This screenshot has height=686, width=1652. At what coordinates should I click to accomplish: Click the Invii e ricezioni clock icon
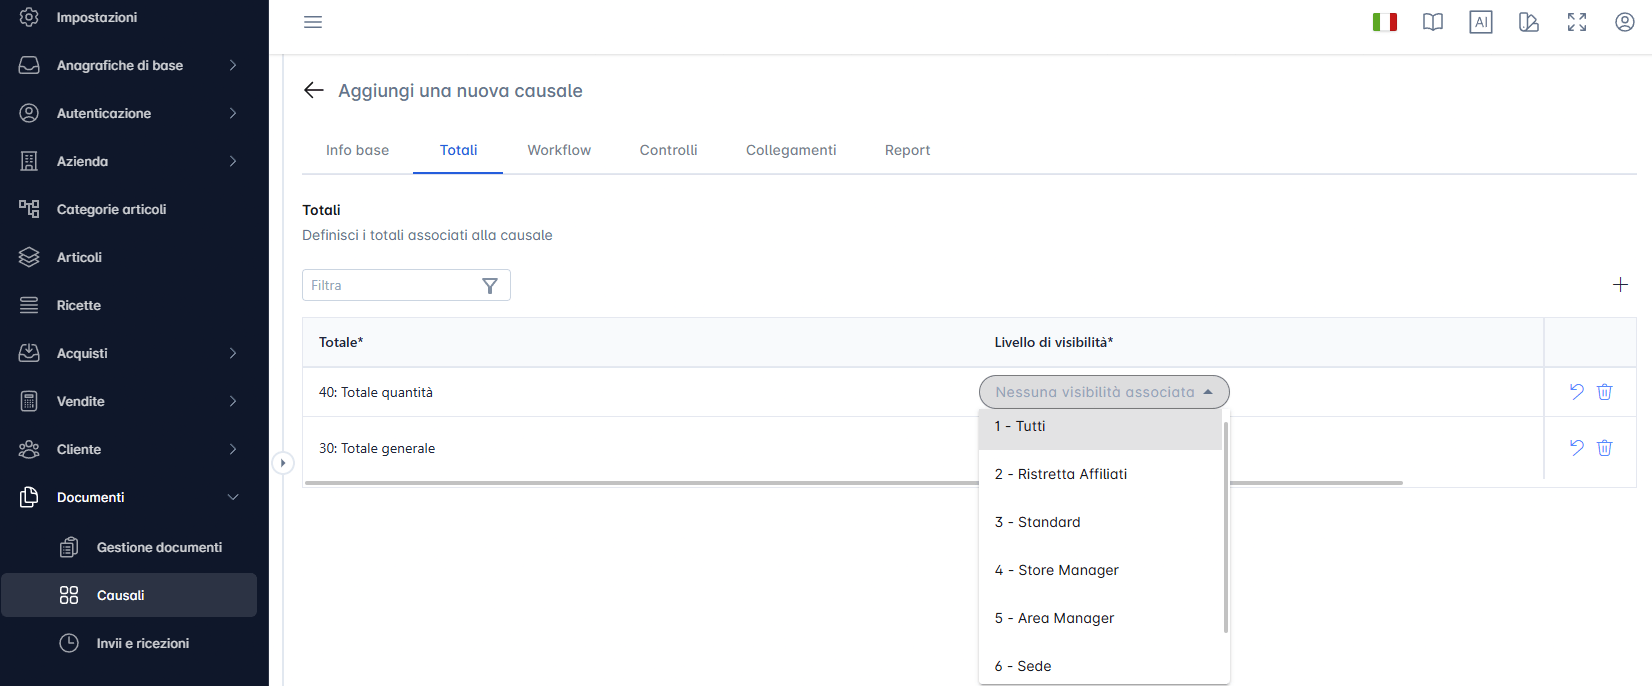click(69, 643)
